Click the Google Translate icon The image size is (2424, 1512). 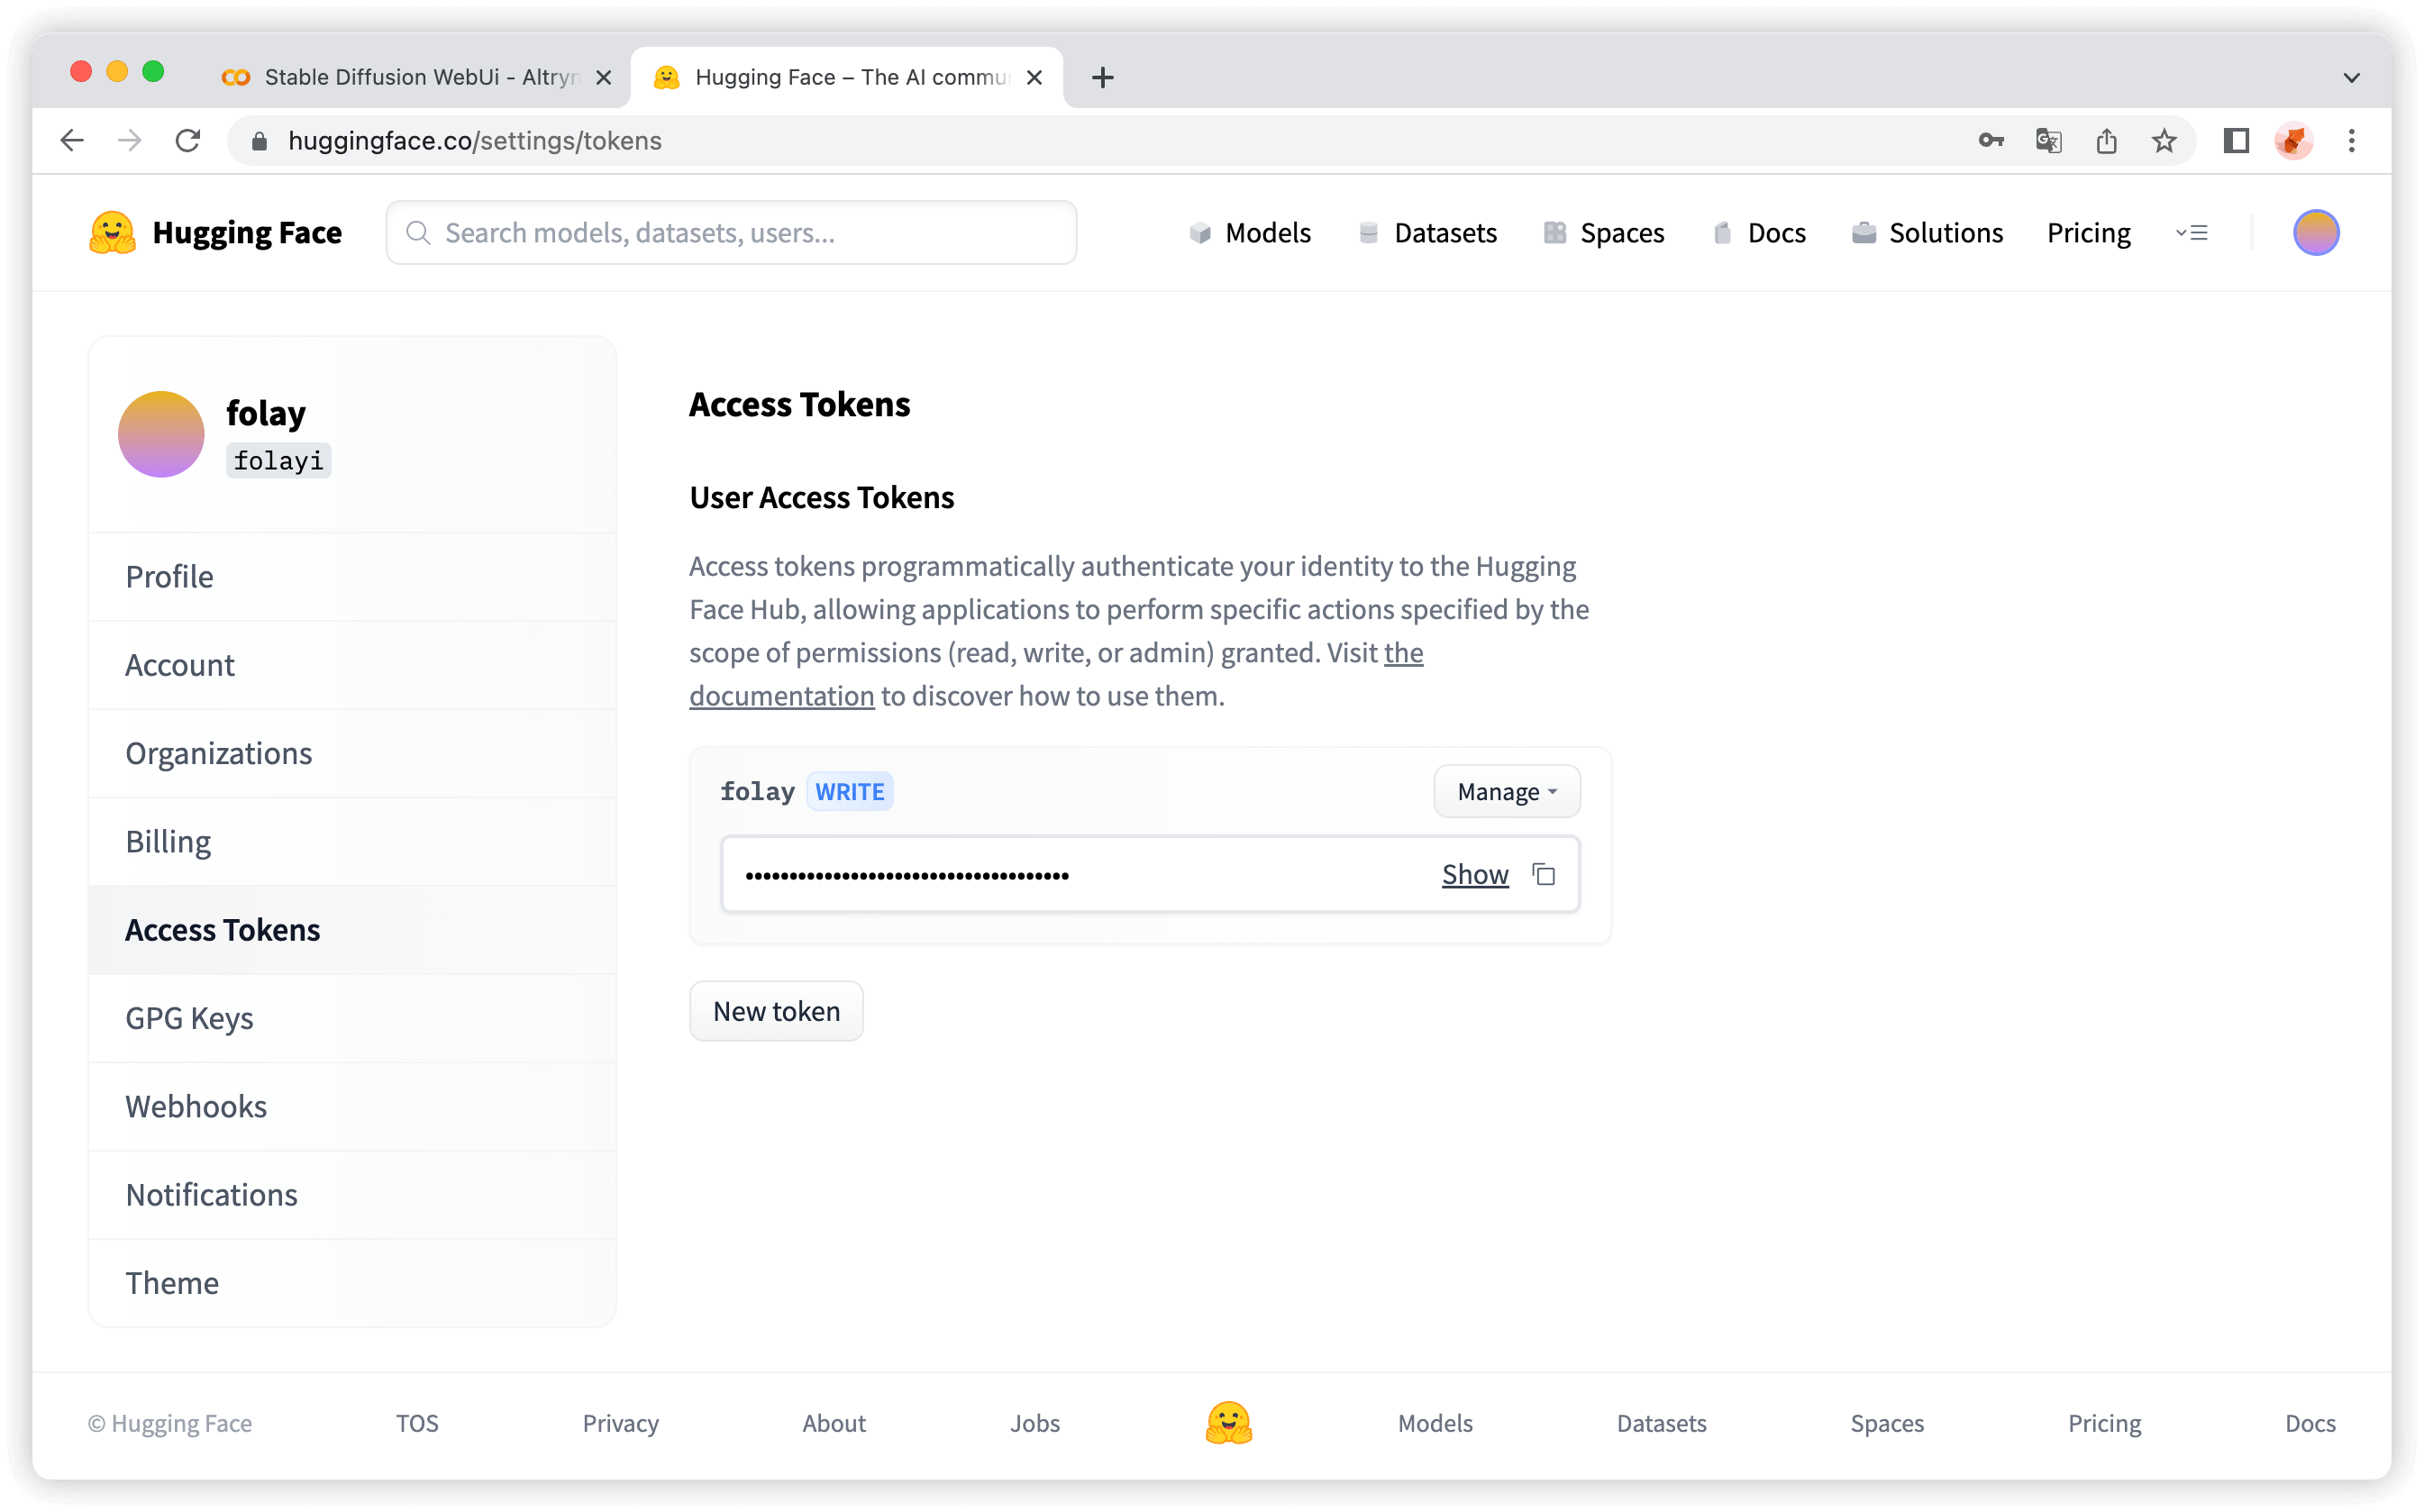2048,141
